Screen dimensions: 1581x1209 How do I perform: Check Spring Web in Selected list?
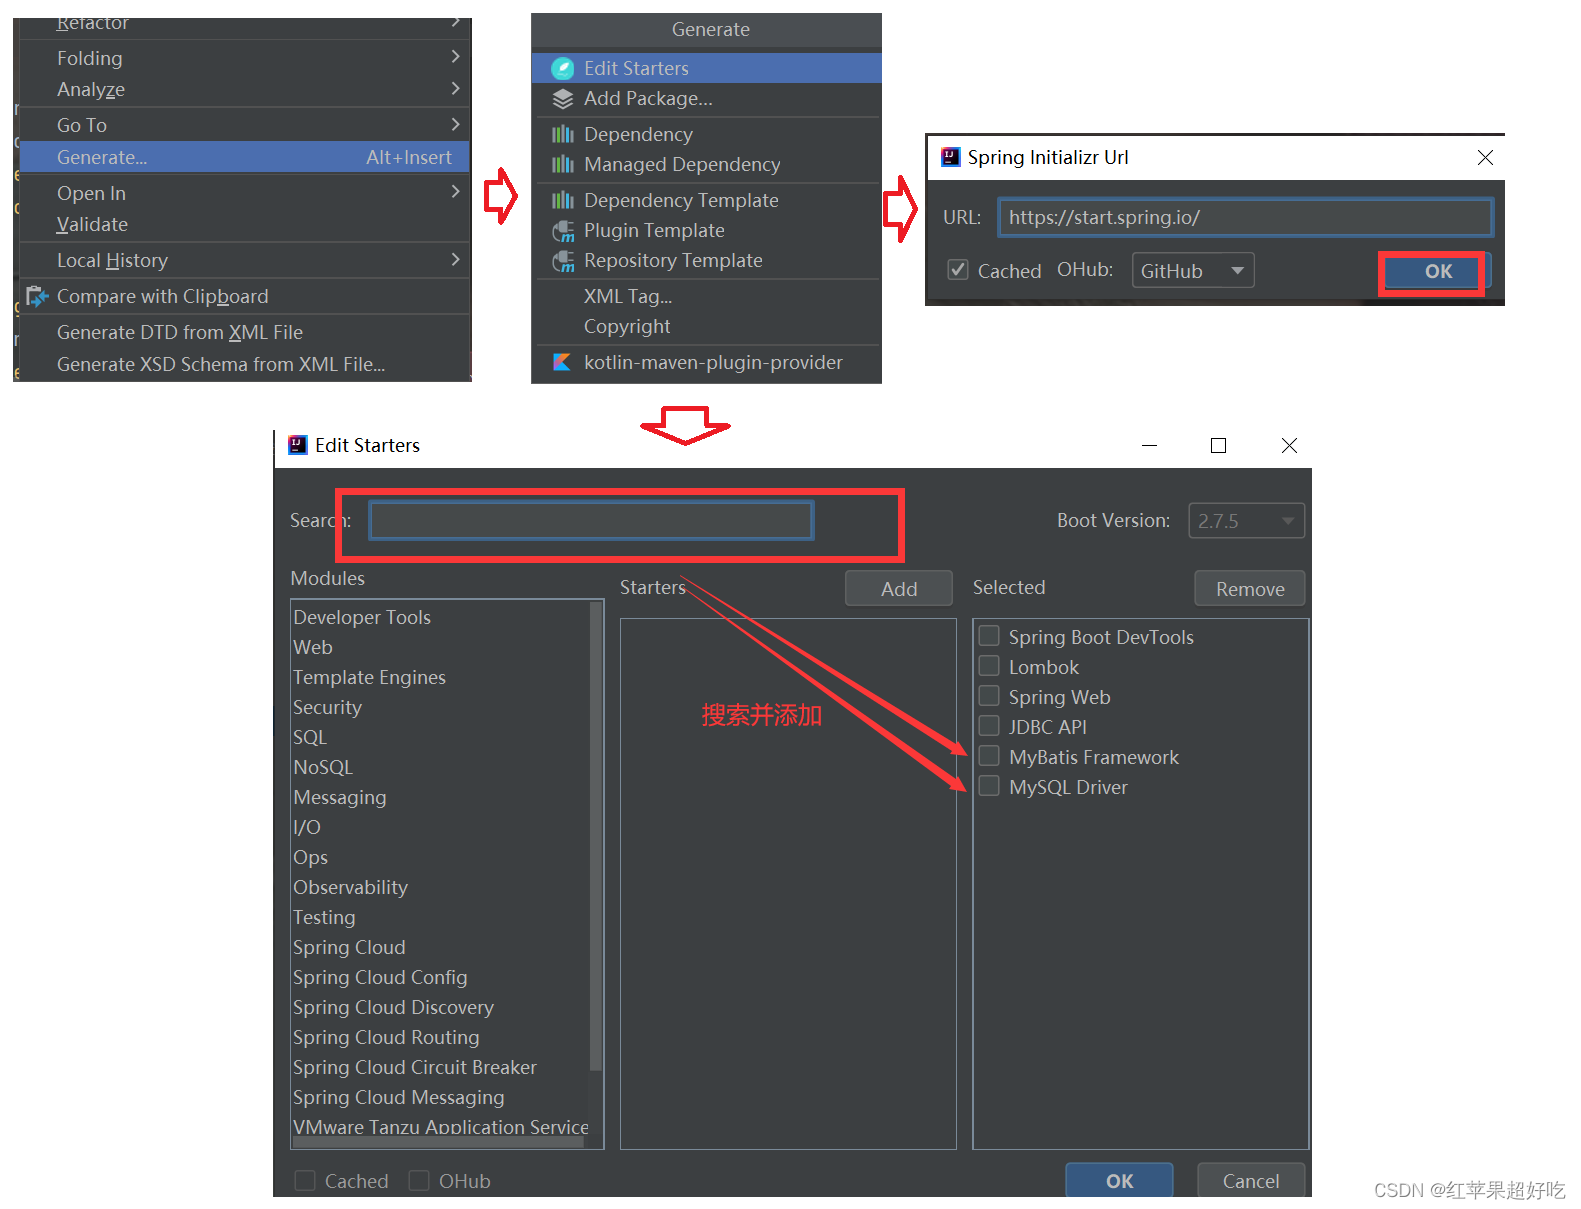pos(989,696)
